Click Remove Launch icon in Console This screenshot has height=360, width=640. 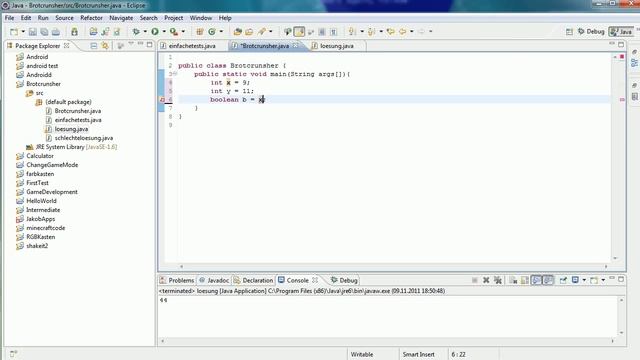pyautogui.click(x=486, y=280)
